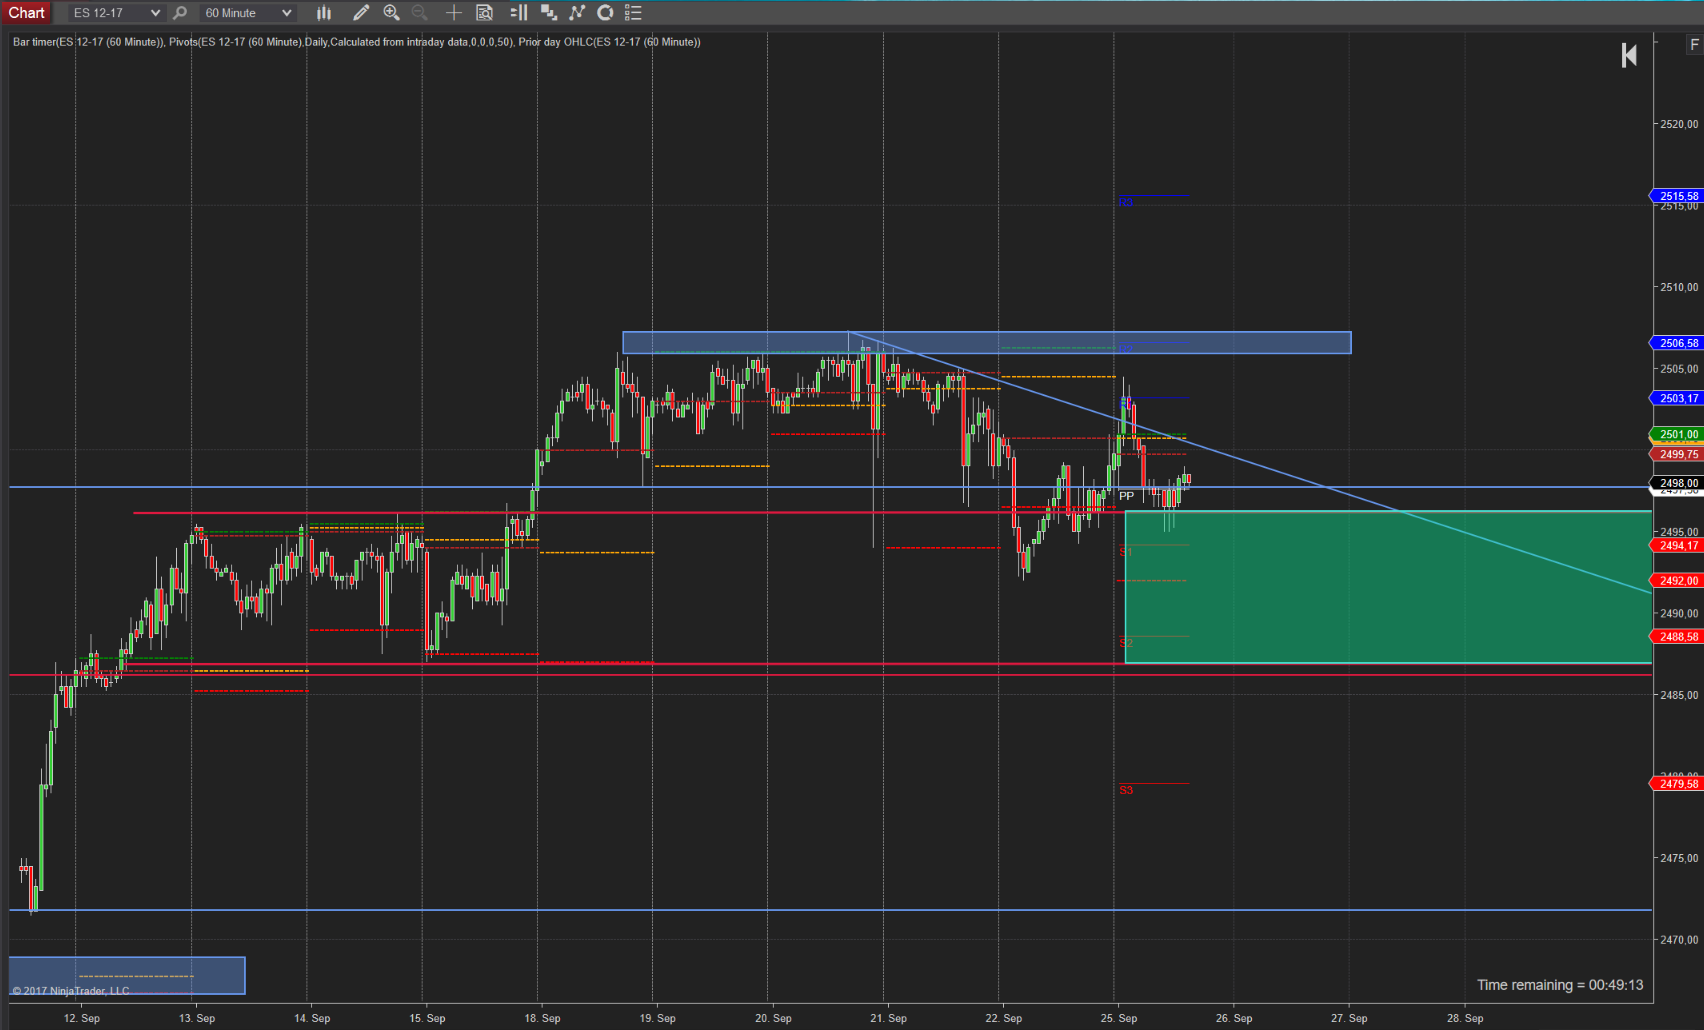Toggle the F fixed-scale button
Viewport: 1704px width, 1030px height.
(1694, 44)
